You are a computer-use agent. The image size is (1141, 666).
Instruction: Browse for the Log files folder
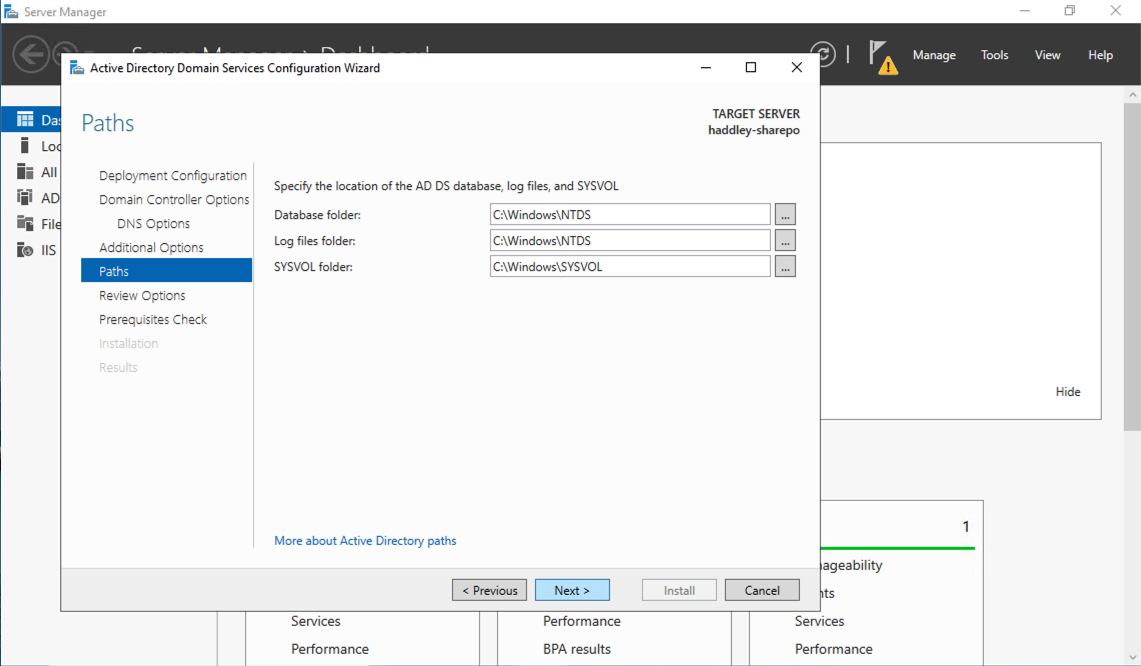(x=785, y=240)
